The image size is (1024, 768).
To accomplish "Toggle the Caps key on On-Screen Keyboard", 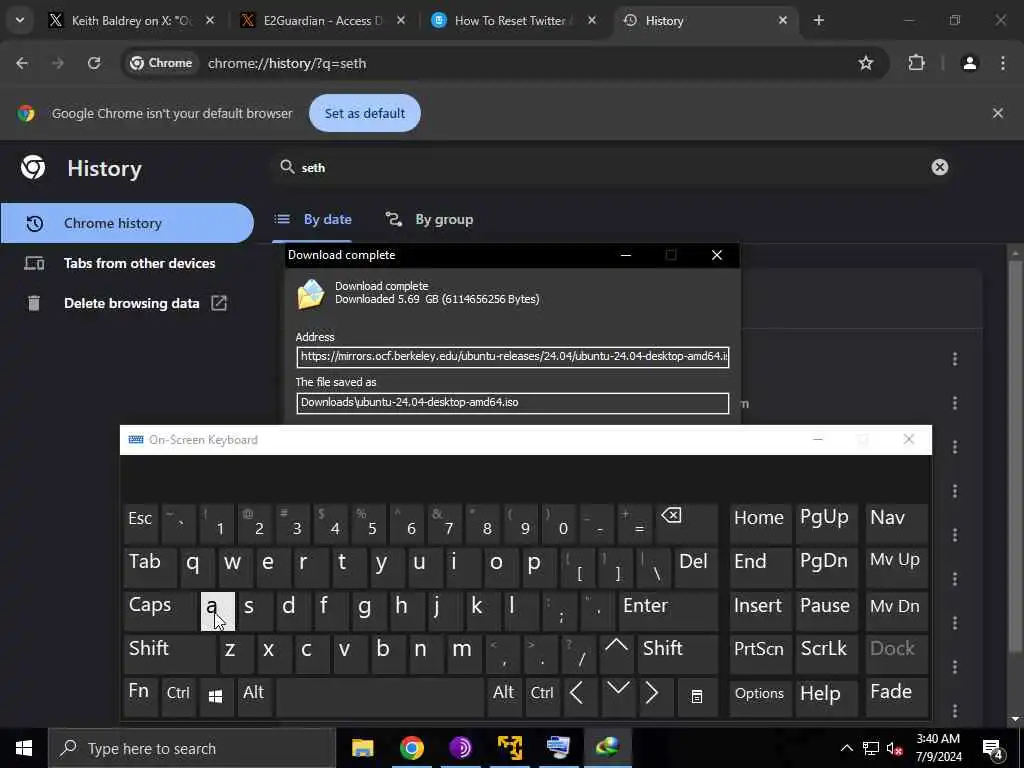I will coord(160,610).
